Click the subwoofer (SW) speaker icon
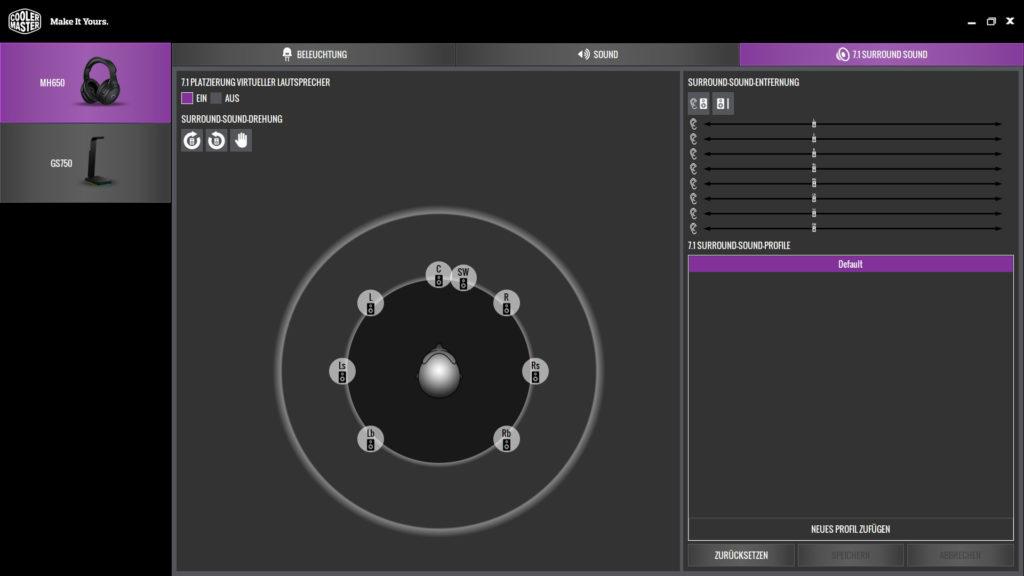This screenshot has width=1024, height=576. tap(462, 278)
